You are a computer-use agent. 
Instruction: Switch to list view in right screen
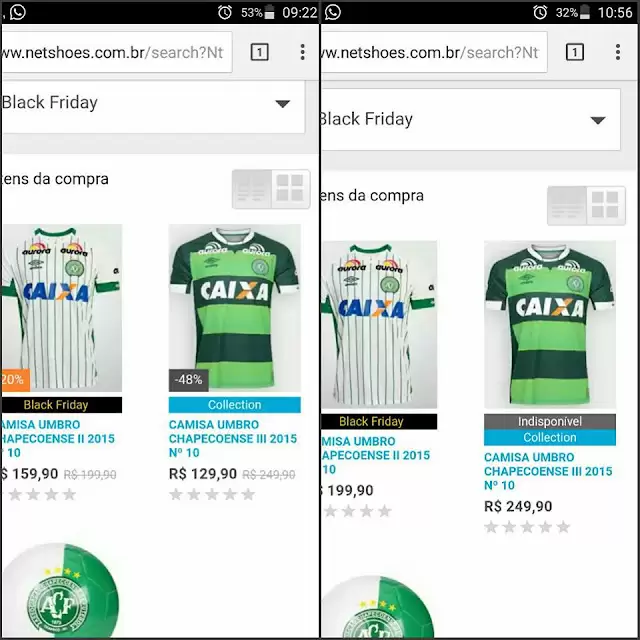(x=567, y=205)
